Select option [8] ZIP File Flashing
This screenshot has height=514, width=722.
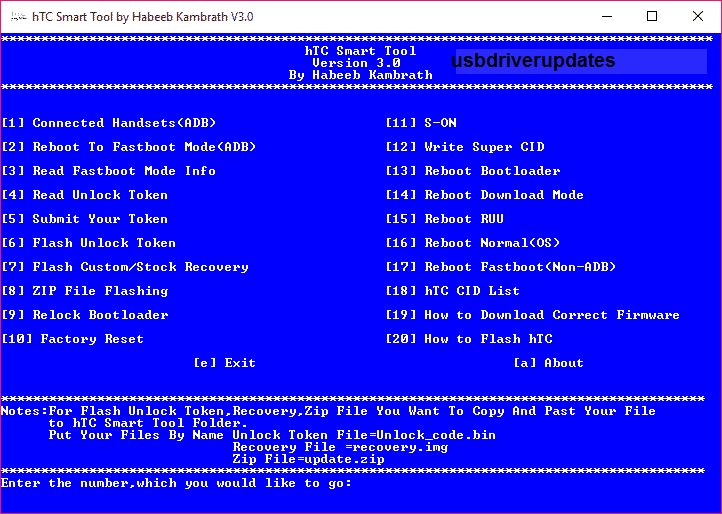[85, 291]
